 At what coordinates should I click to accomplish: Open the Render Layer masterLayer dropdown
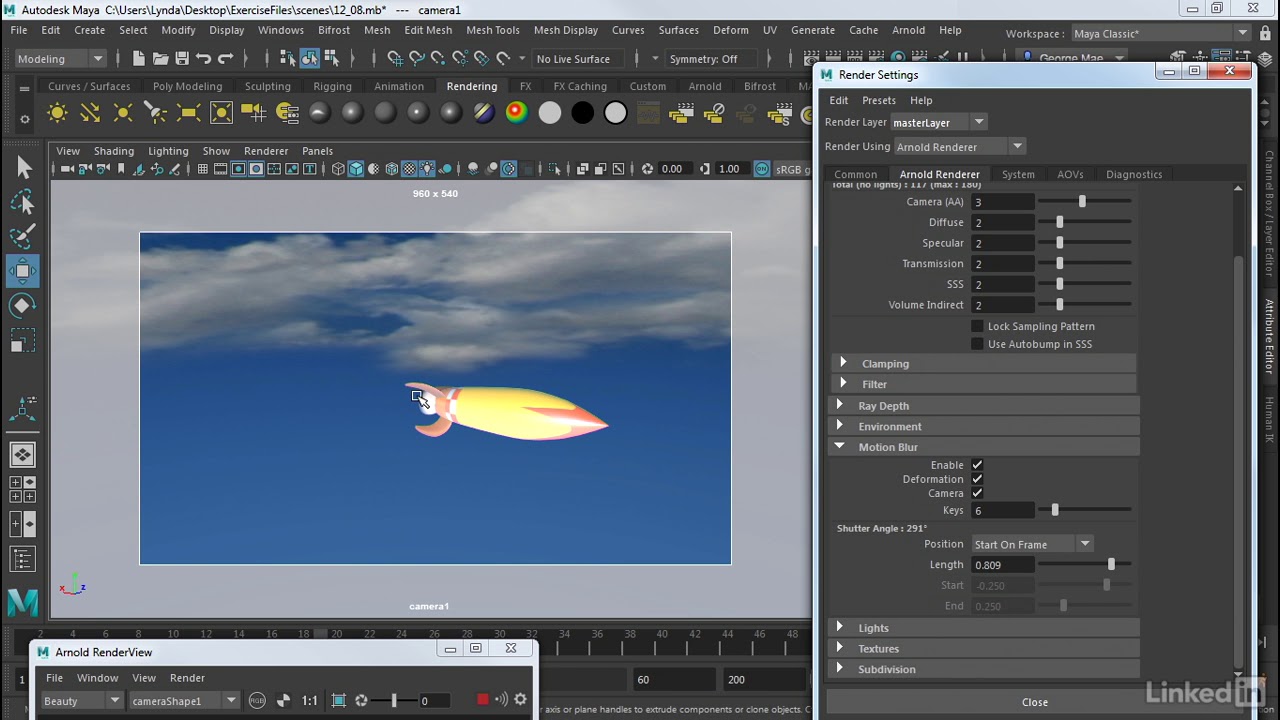[x=939, y=122]
